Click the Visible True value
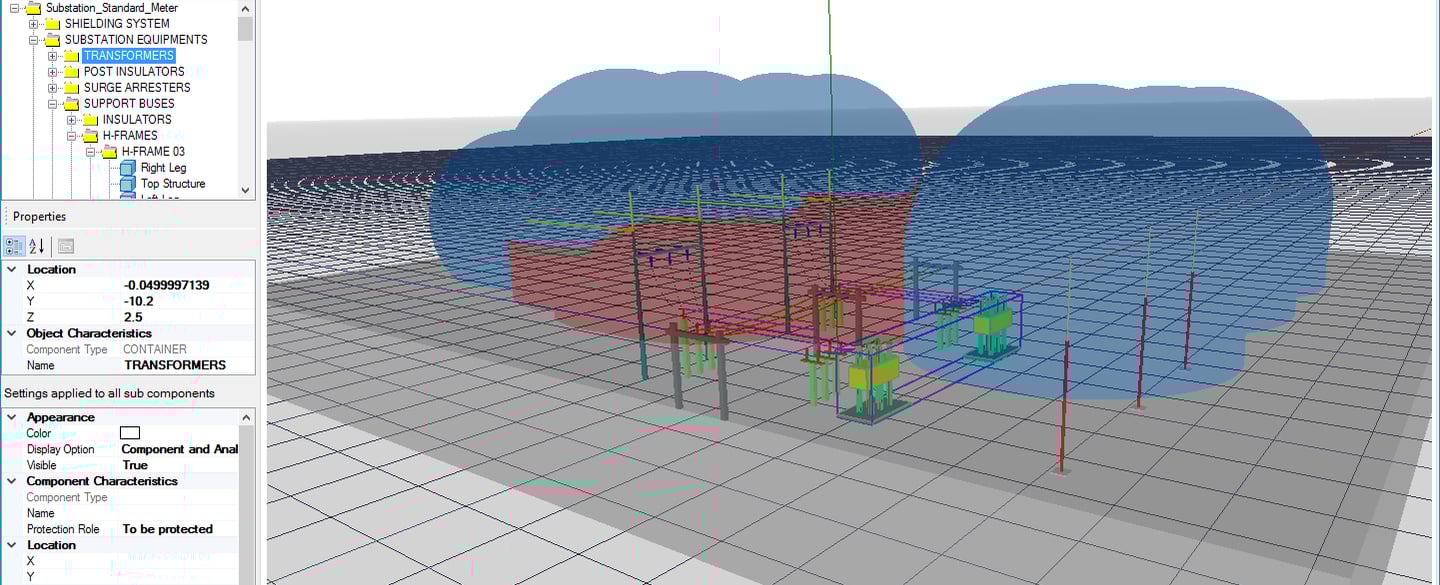1440x585 pixels. [179, 465]
